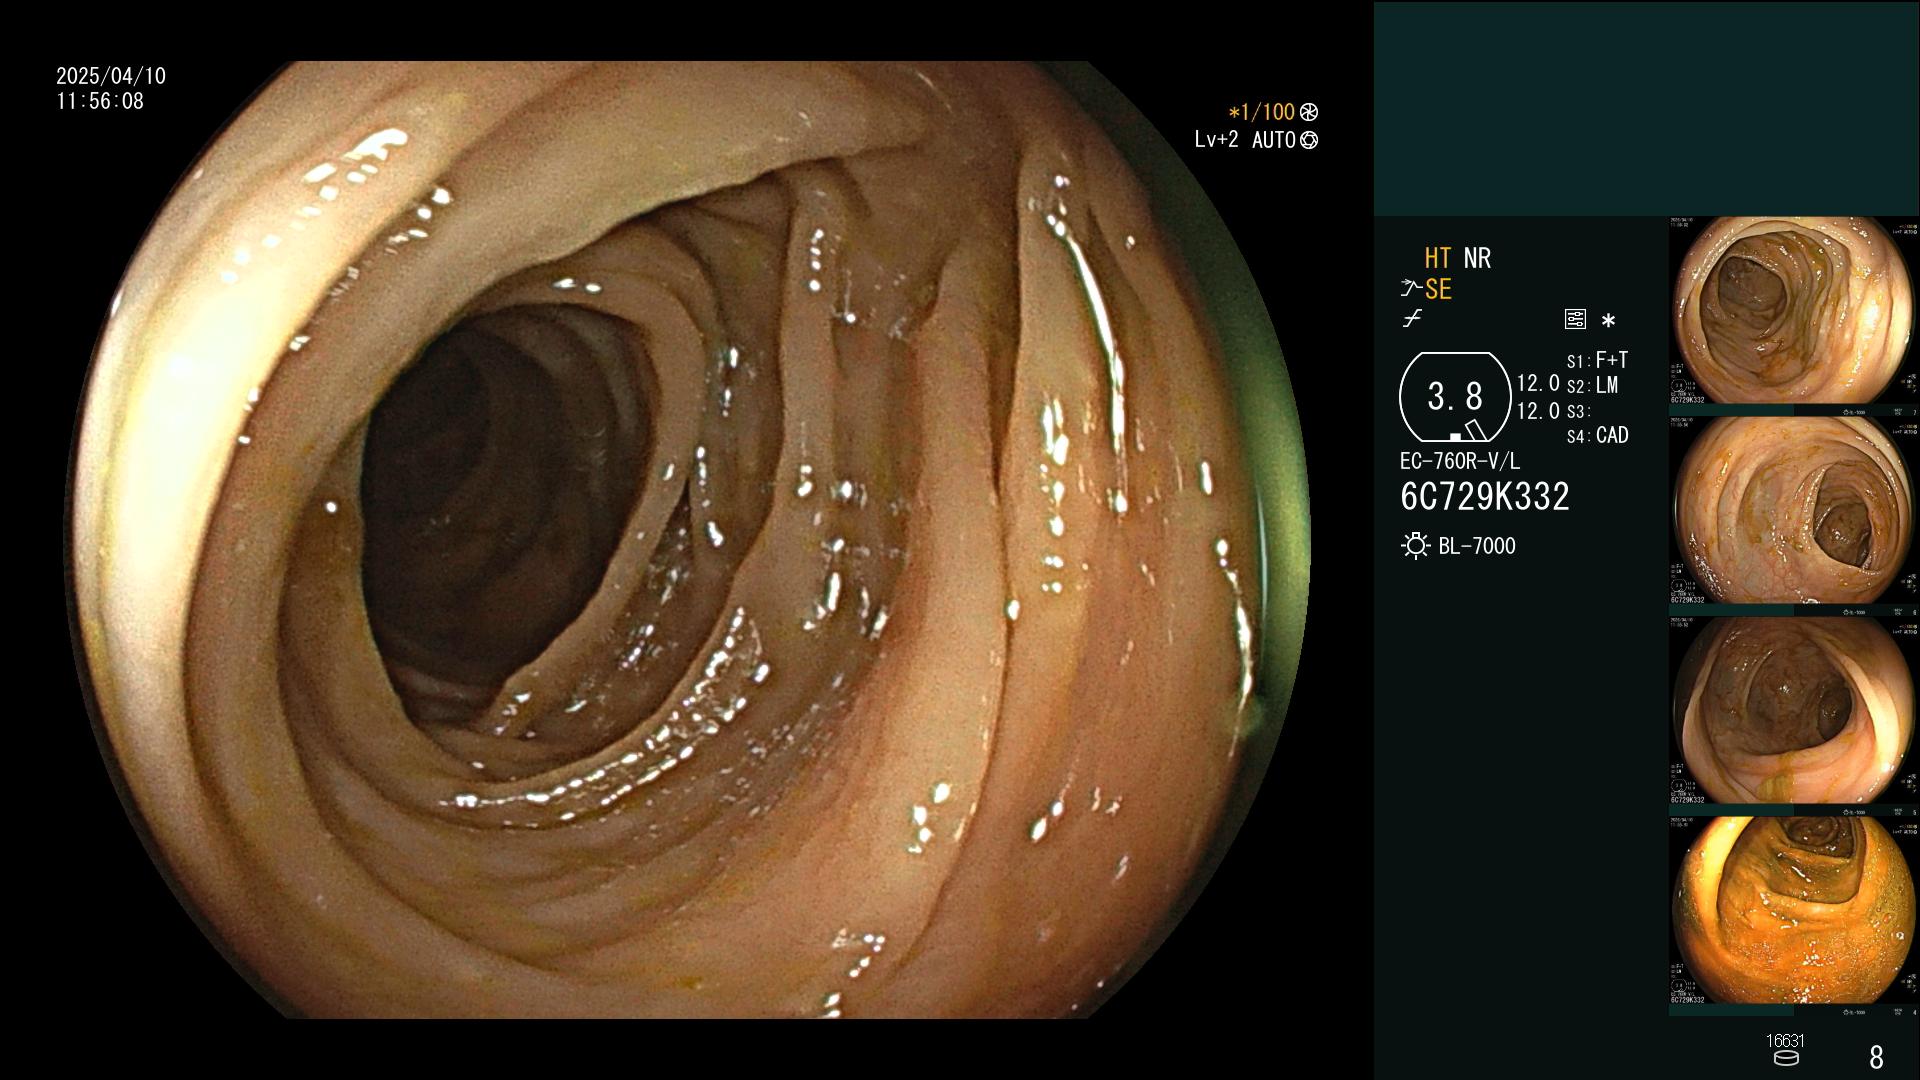Click the *1/100 shutter speed value
This screenshot has width=1920, height=1080.
(1261, 112)
